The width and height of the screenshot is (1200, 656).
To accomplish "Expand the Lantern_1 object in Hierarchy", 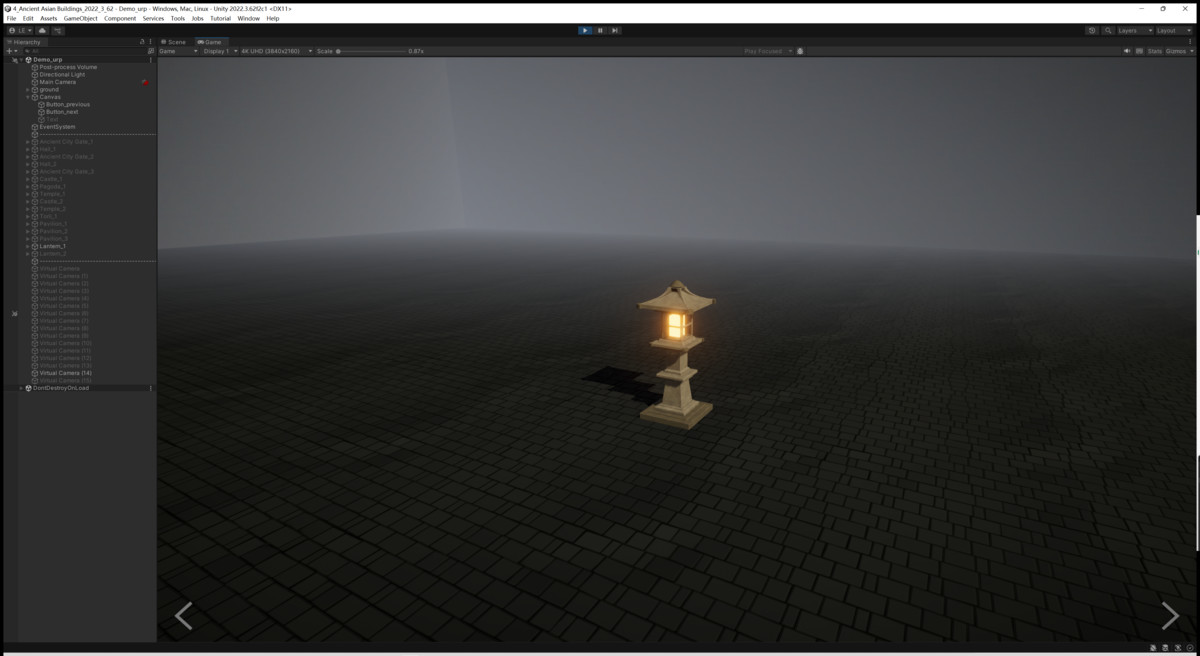I will click(28, 246).
